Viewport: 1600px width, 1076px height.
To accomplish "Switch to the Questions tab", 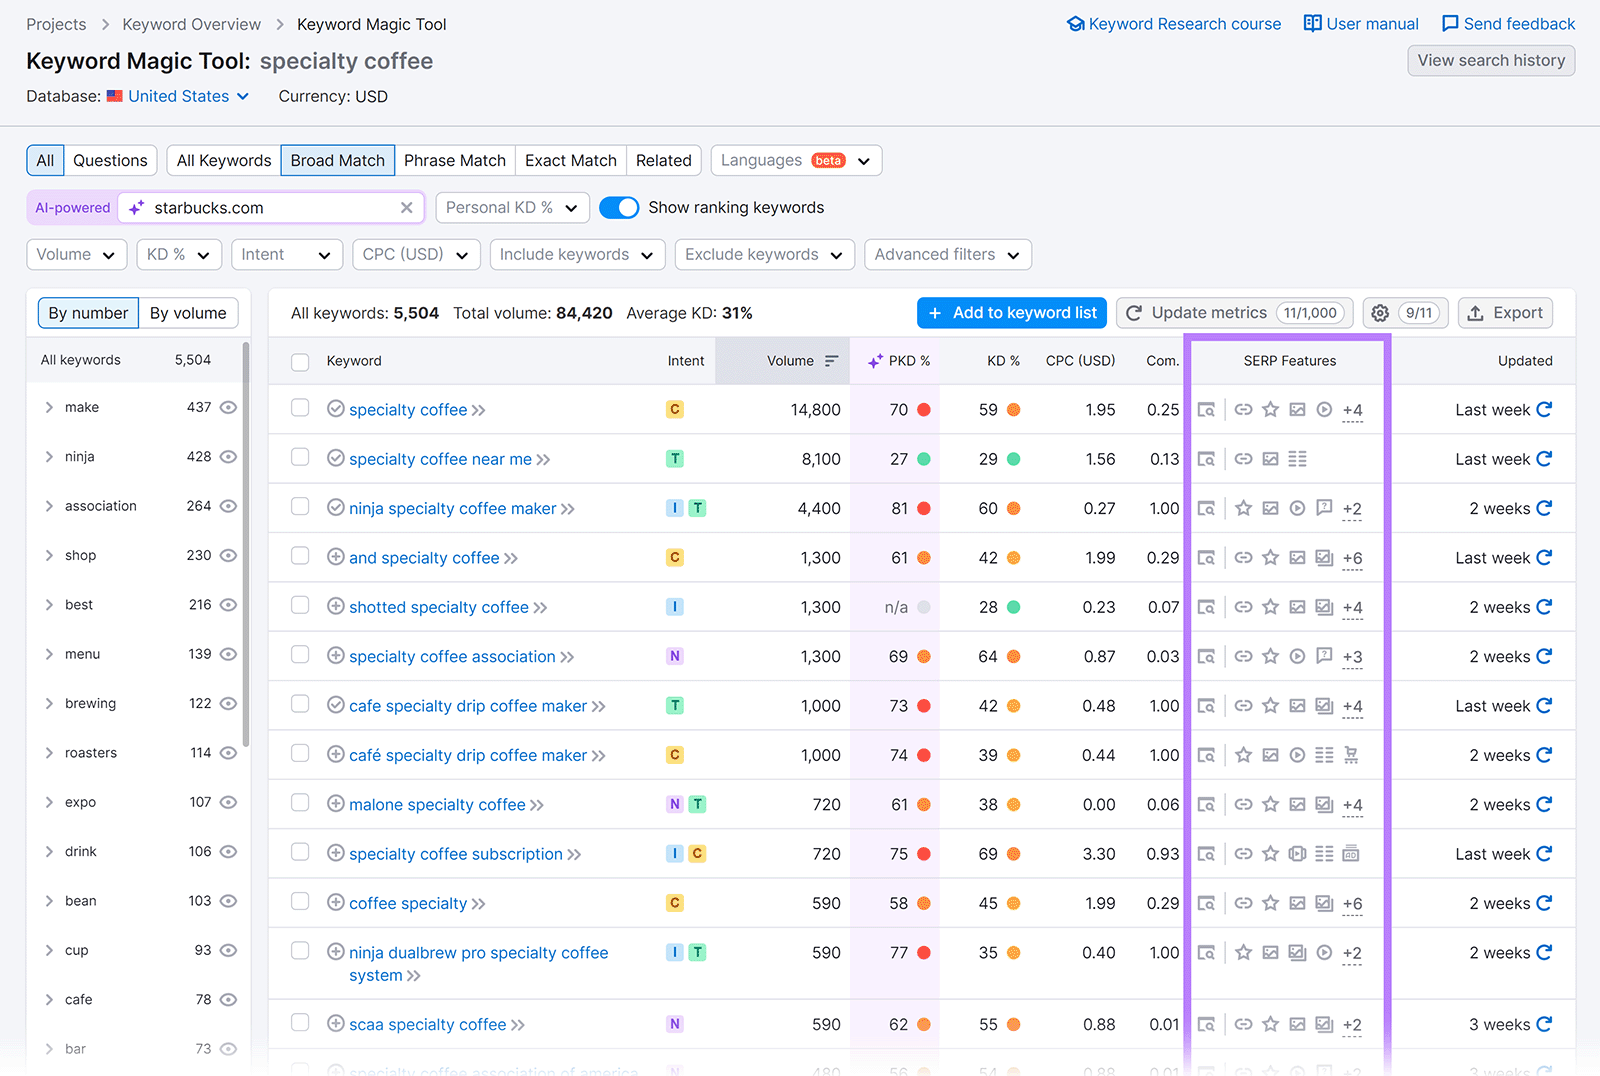I will 110,160.
